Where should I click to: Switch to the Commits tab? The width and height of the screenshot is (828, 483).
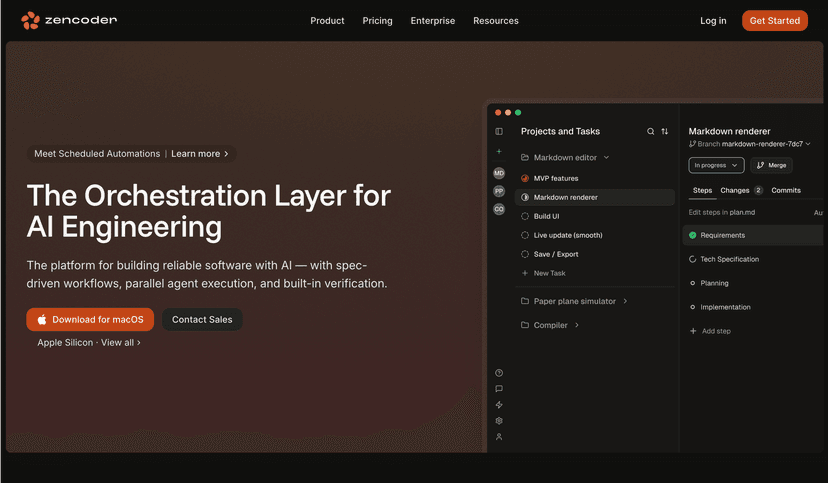786,190
